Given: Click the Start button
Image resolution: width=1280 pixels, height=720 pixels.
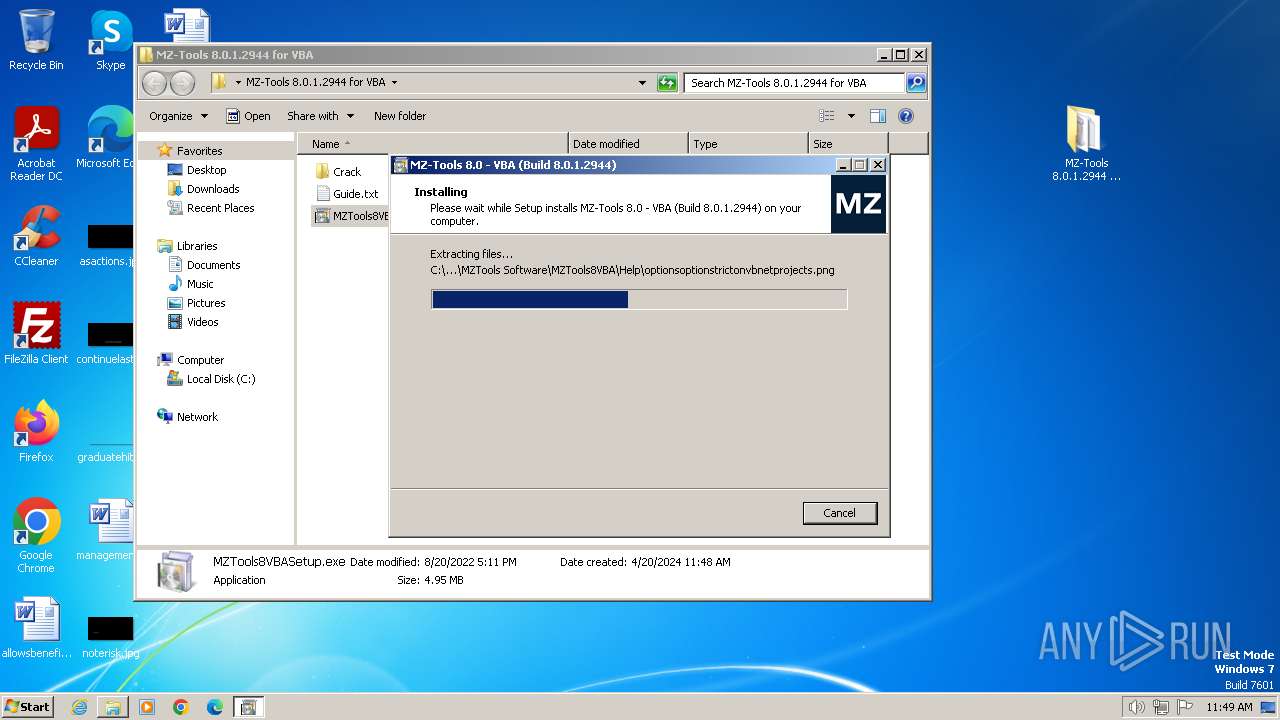Looking at the screenshot, I should [28, 706].
